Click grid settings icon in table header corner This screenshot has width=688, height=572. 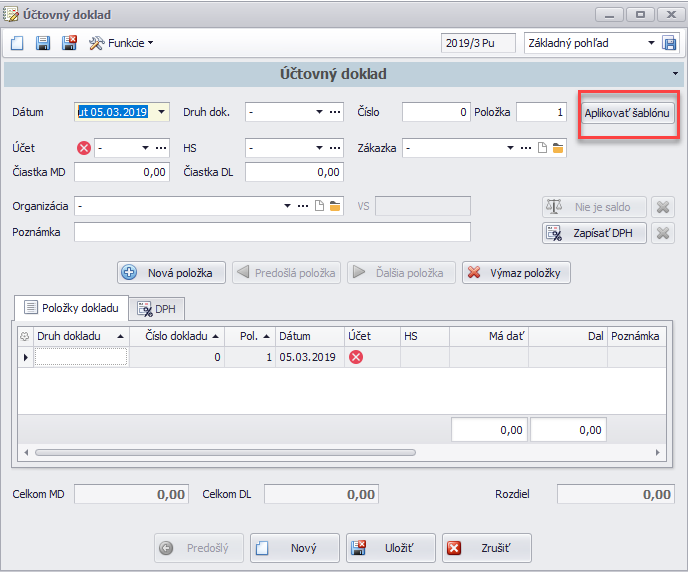pyautogui.click(x=25, y=337)
